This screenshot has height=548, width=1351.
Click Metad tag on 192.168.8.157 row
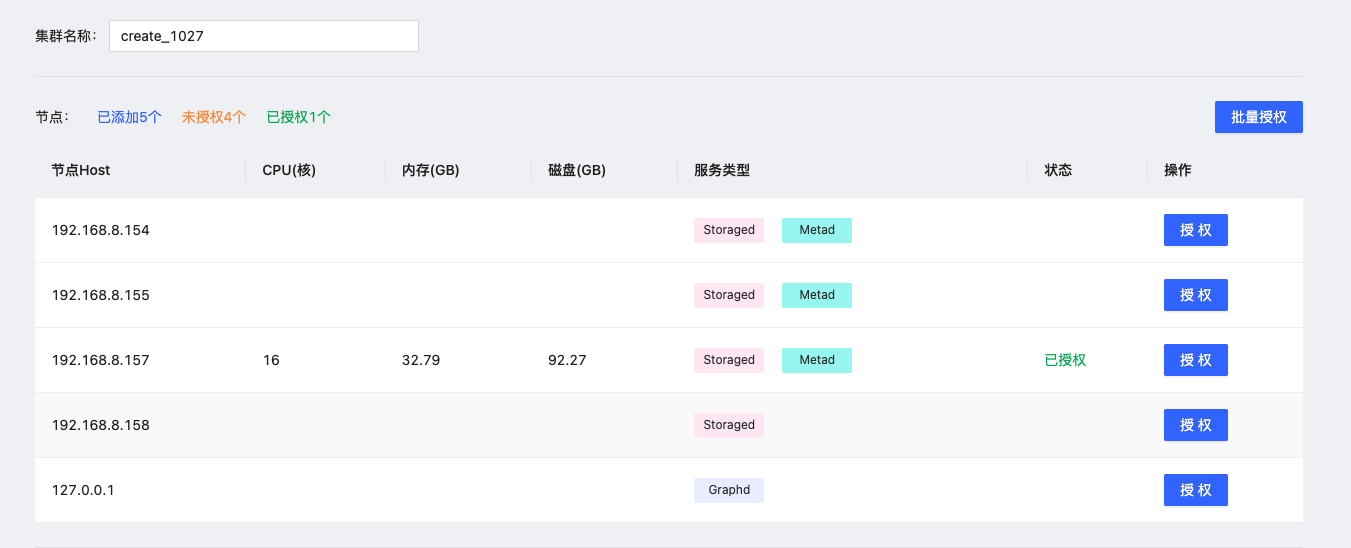point(816,360)
